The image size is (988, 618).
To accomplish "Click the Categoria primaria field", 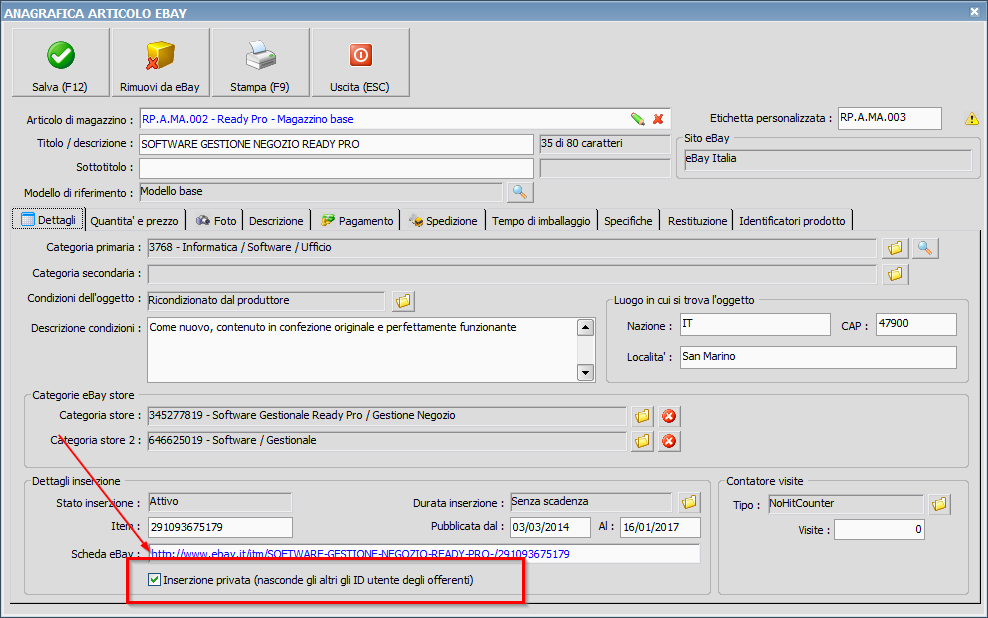I will (512, 248).
